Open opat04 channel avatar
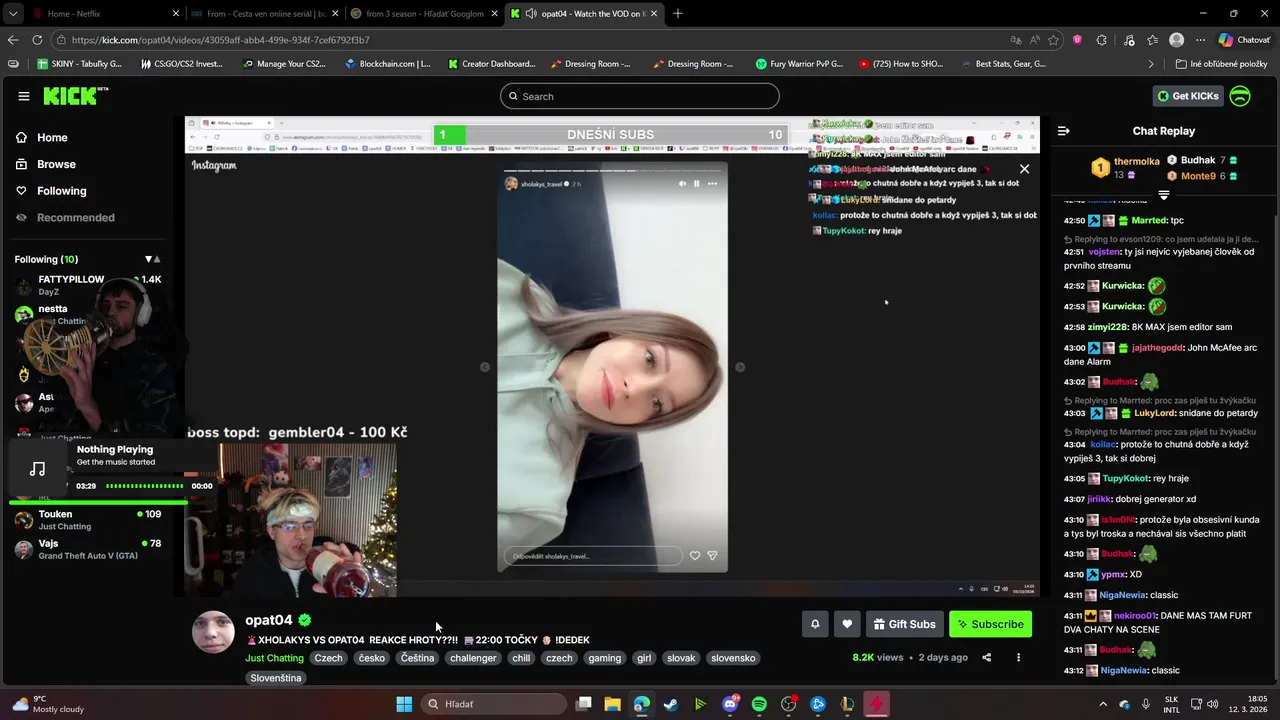 [213, 631]
